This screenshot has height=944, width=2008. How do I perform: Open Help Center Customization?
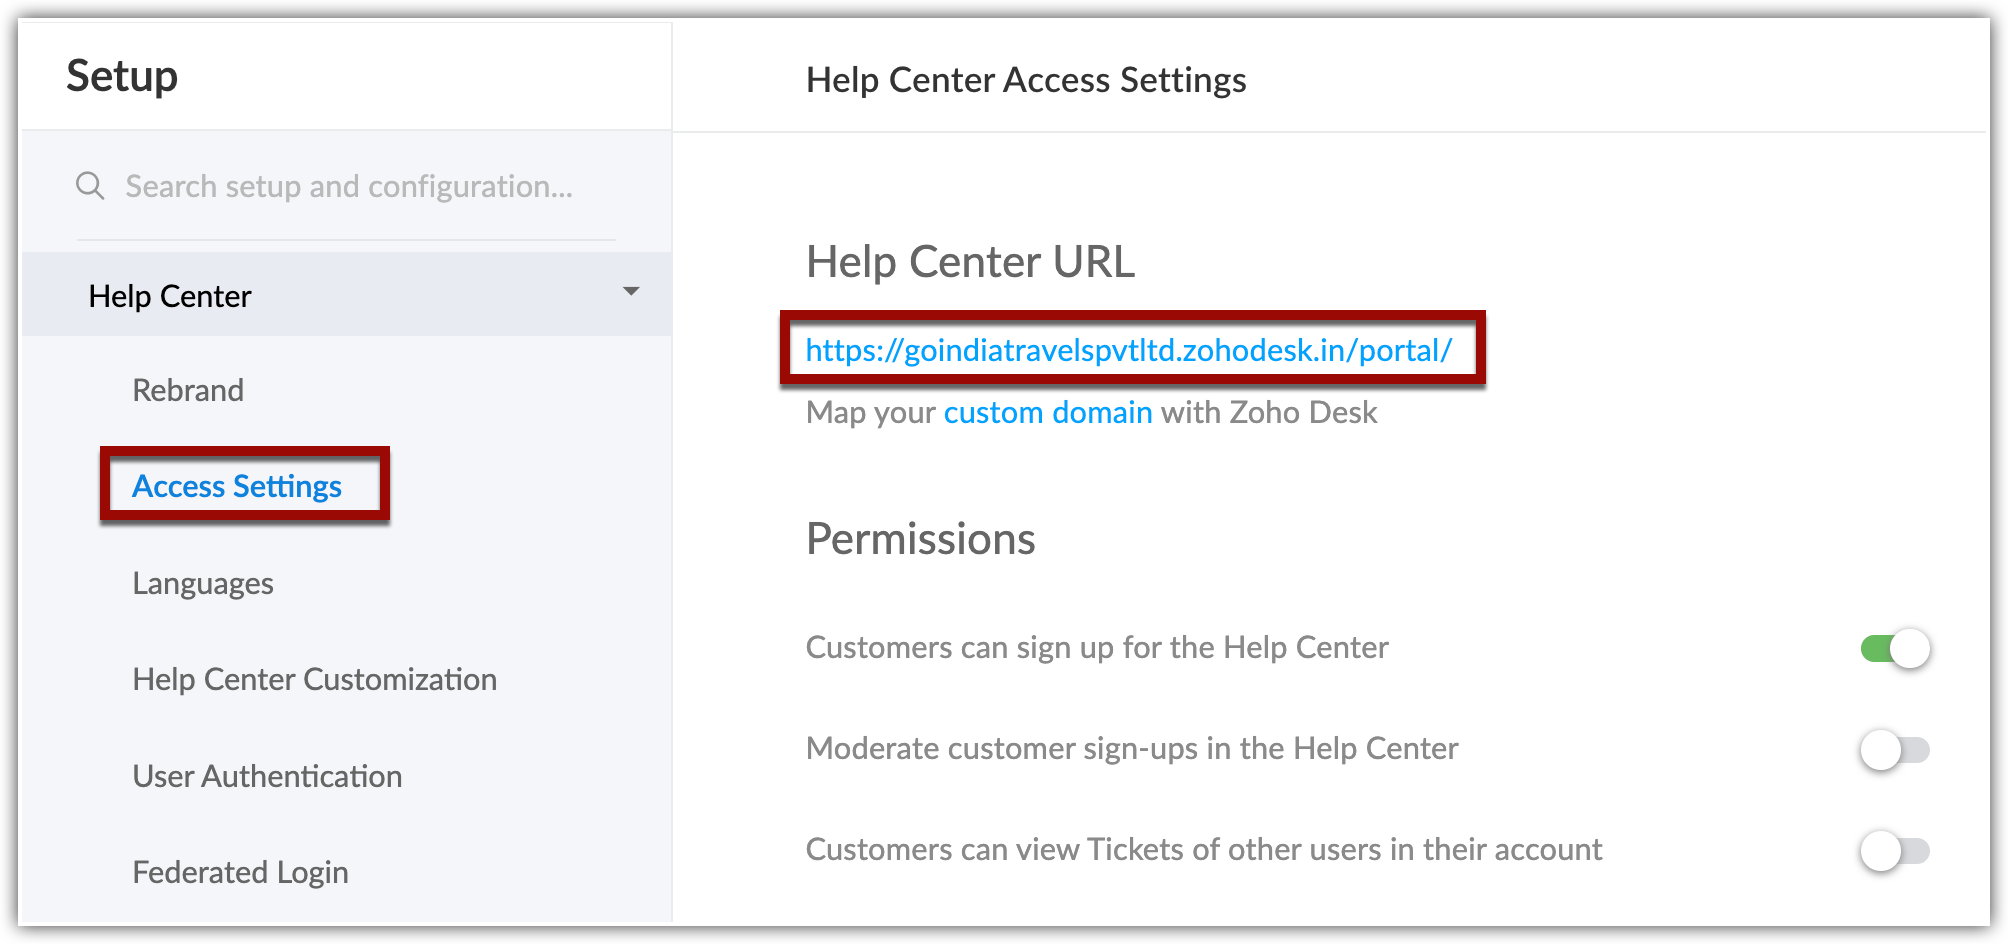pyautogui.click(x=314, y=680)
